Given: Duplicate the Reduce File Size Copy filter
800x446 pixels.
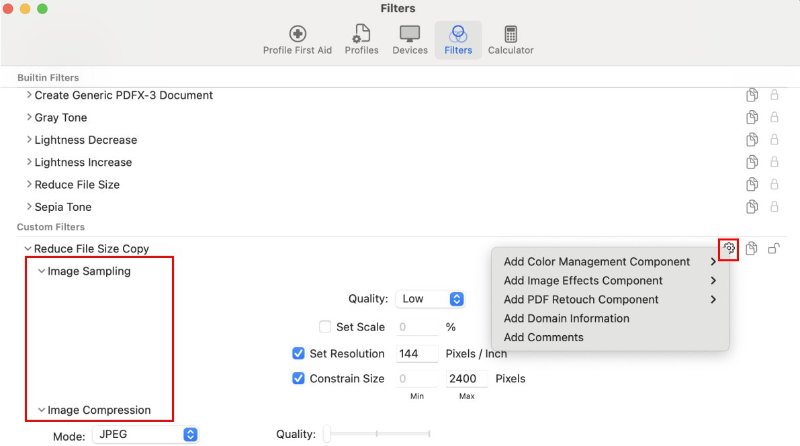Looking at the screenshot, I should (x=752, y=249).
